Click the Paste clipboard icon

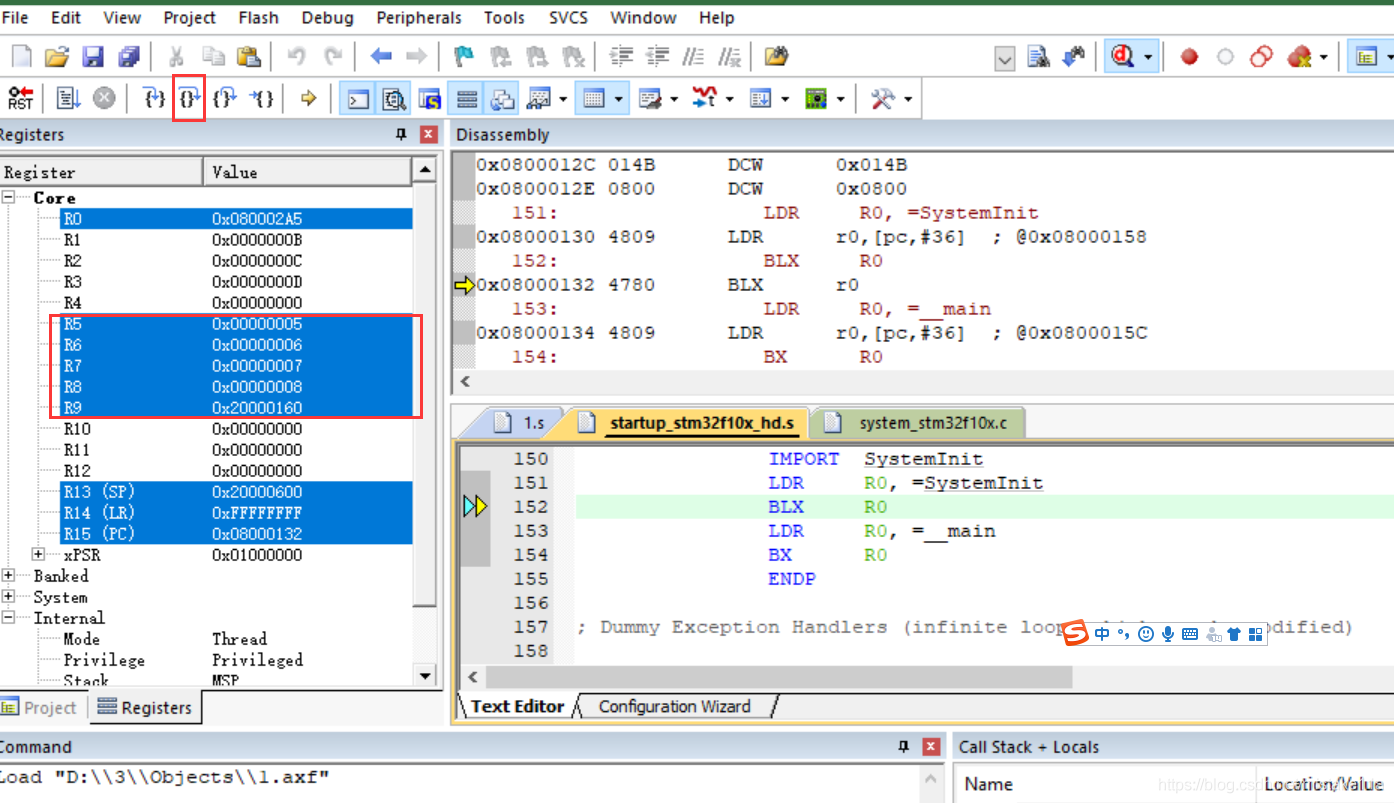pos(248,57)
